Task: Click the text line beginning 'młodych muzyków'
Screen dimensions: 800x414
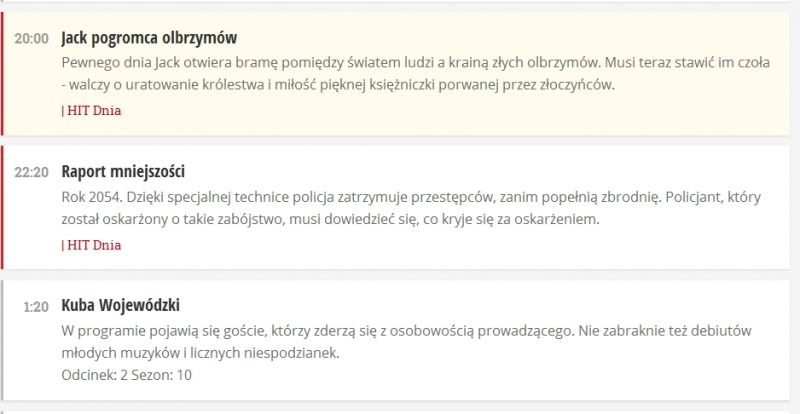Action: tap(201, 353)
